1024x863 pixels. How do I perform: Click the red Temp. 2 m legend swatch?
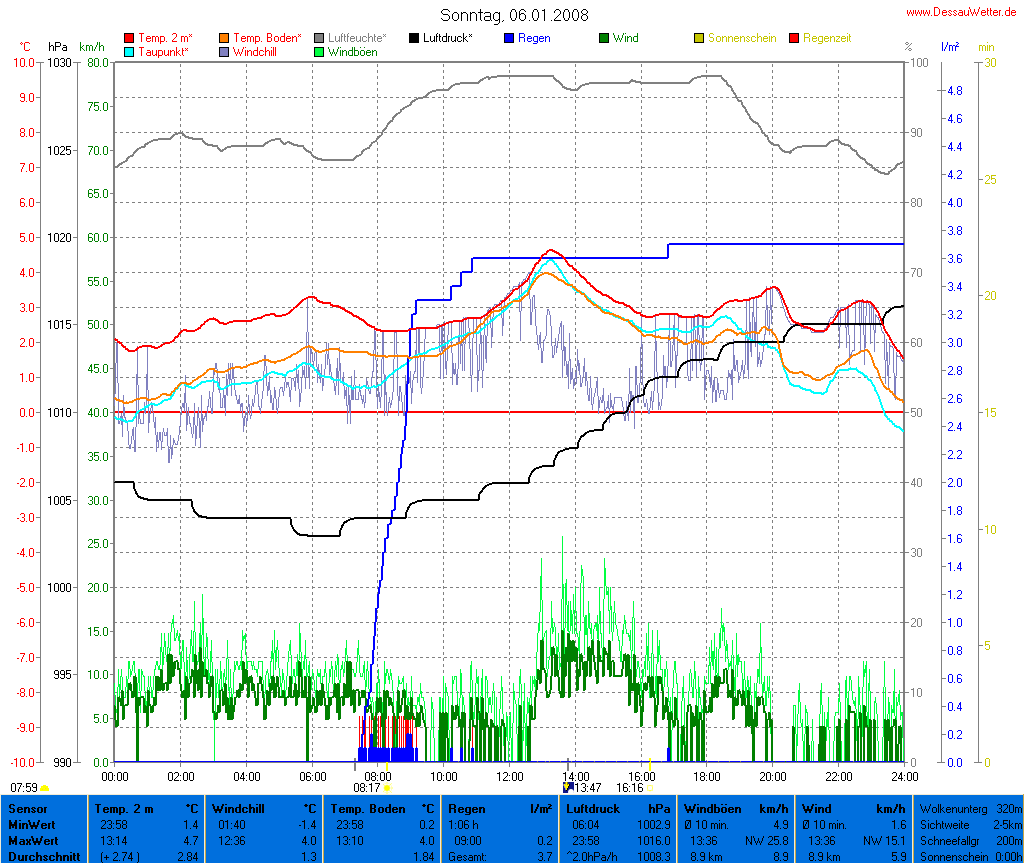(x=130, y=38)
